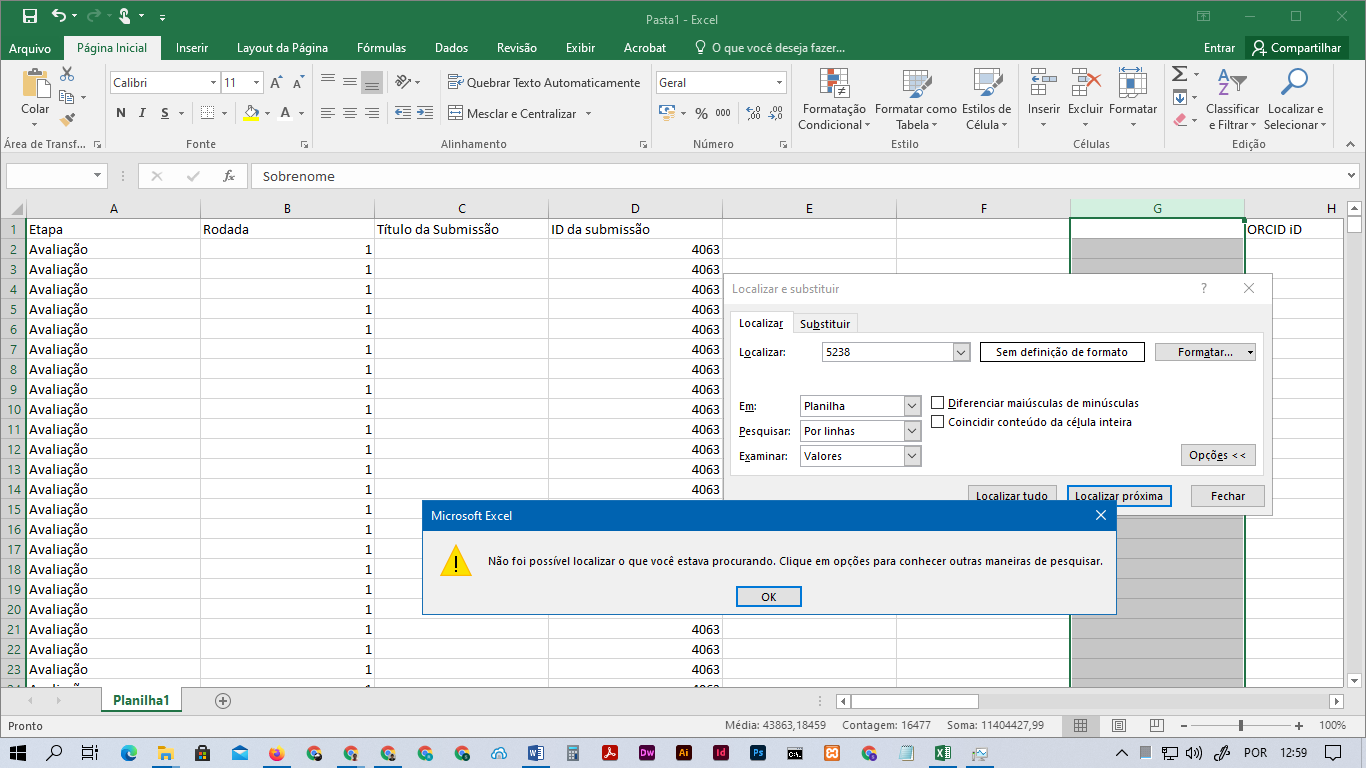Click the AutoSum sigma icon
Screen dimensions: 1366x768
(x=1180, y=74)
